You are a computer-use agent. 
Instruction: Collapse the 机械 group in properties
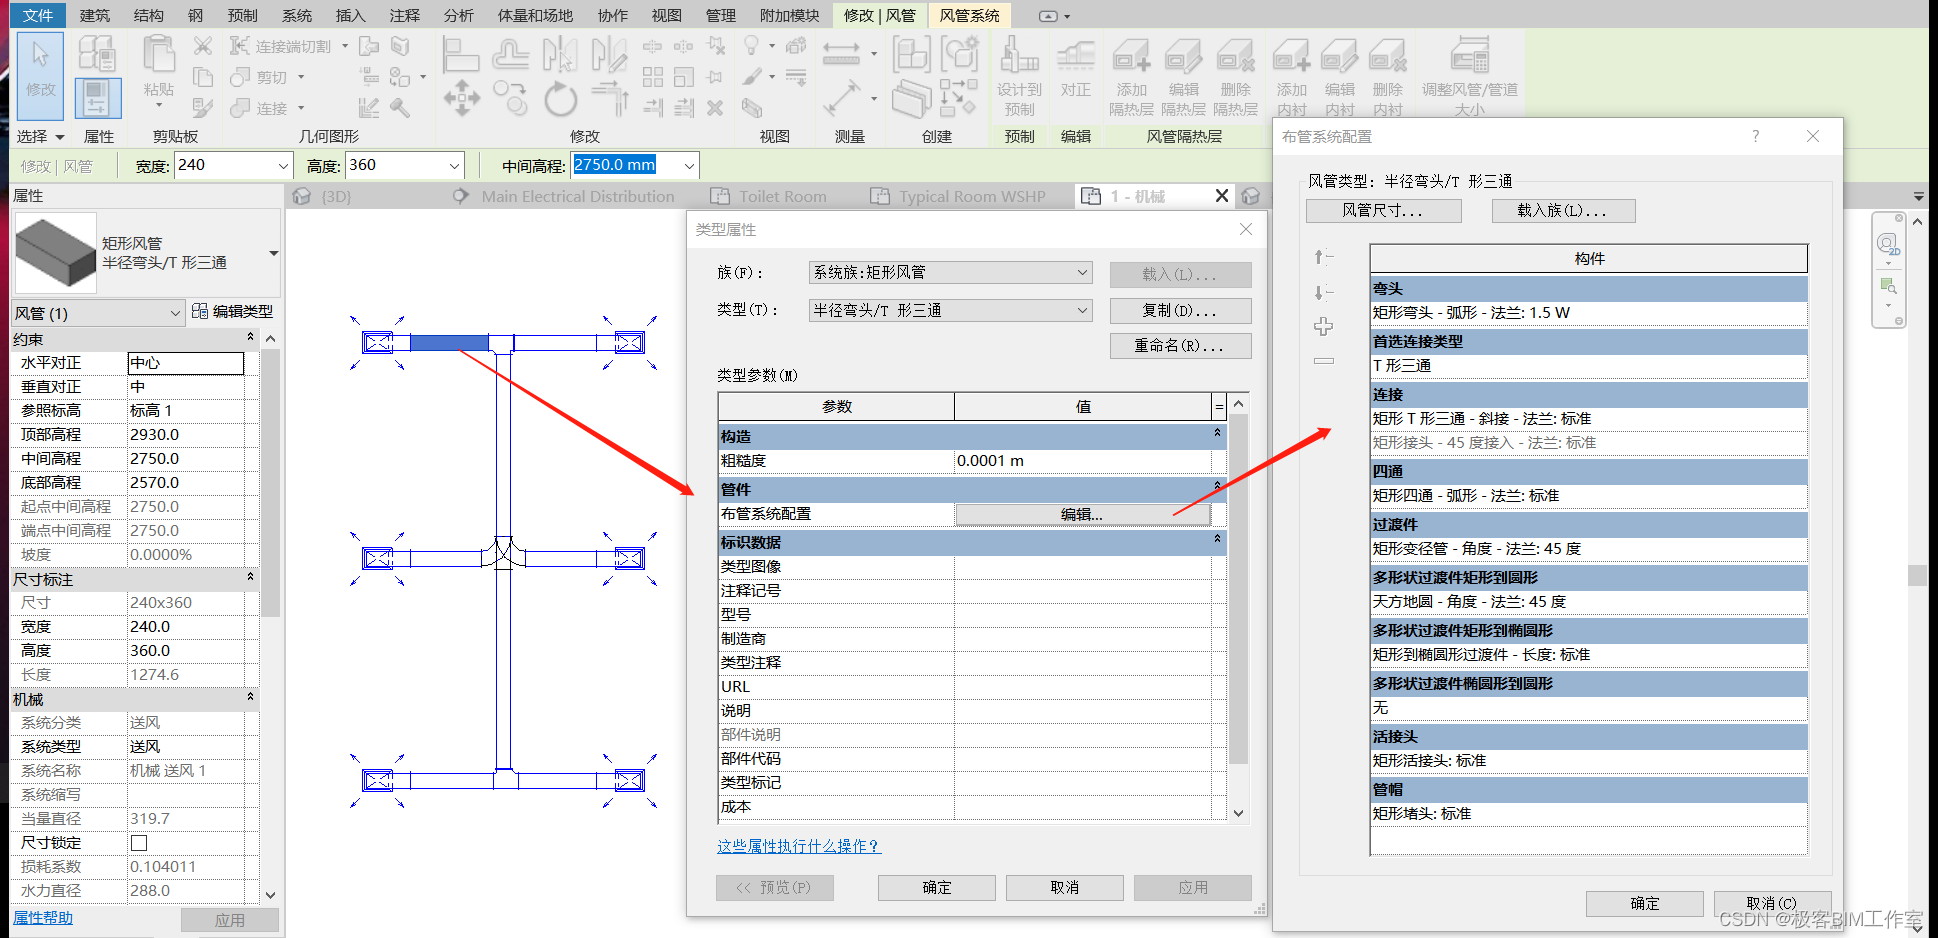coord(250,698)
